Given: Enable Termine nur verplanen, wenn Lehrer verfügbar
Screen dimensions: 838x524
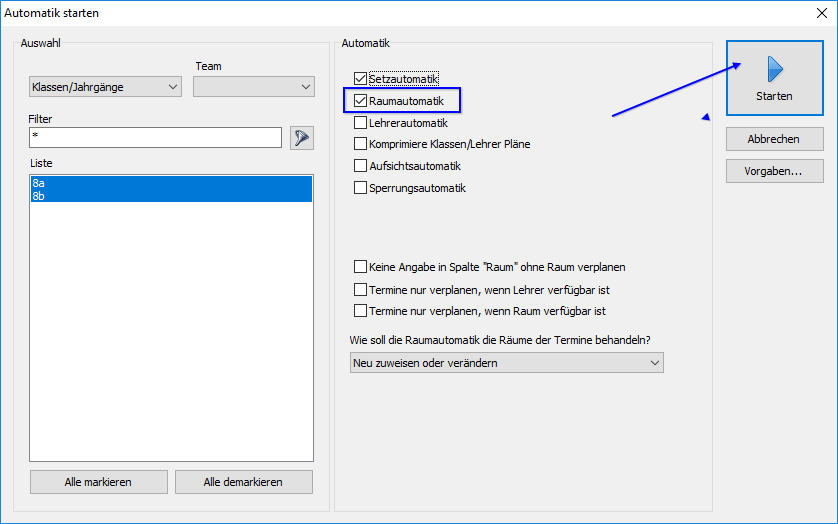Looking at the screenshot, I should point(360,289).
